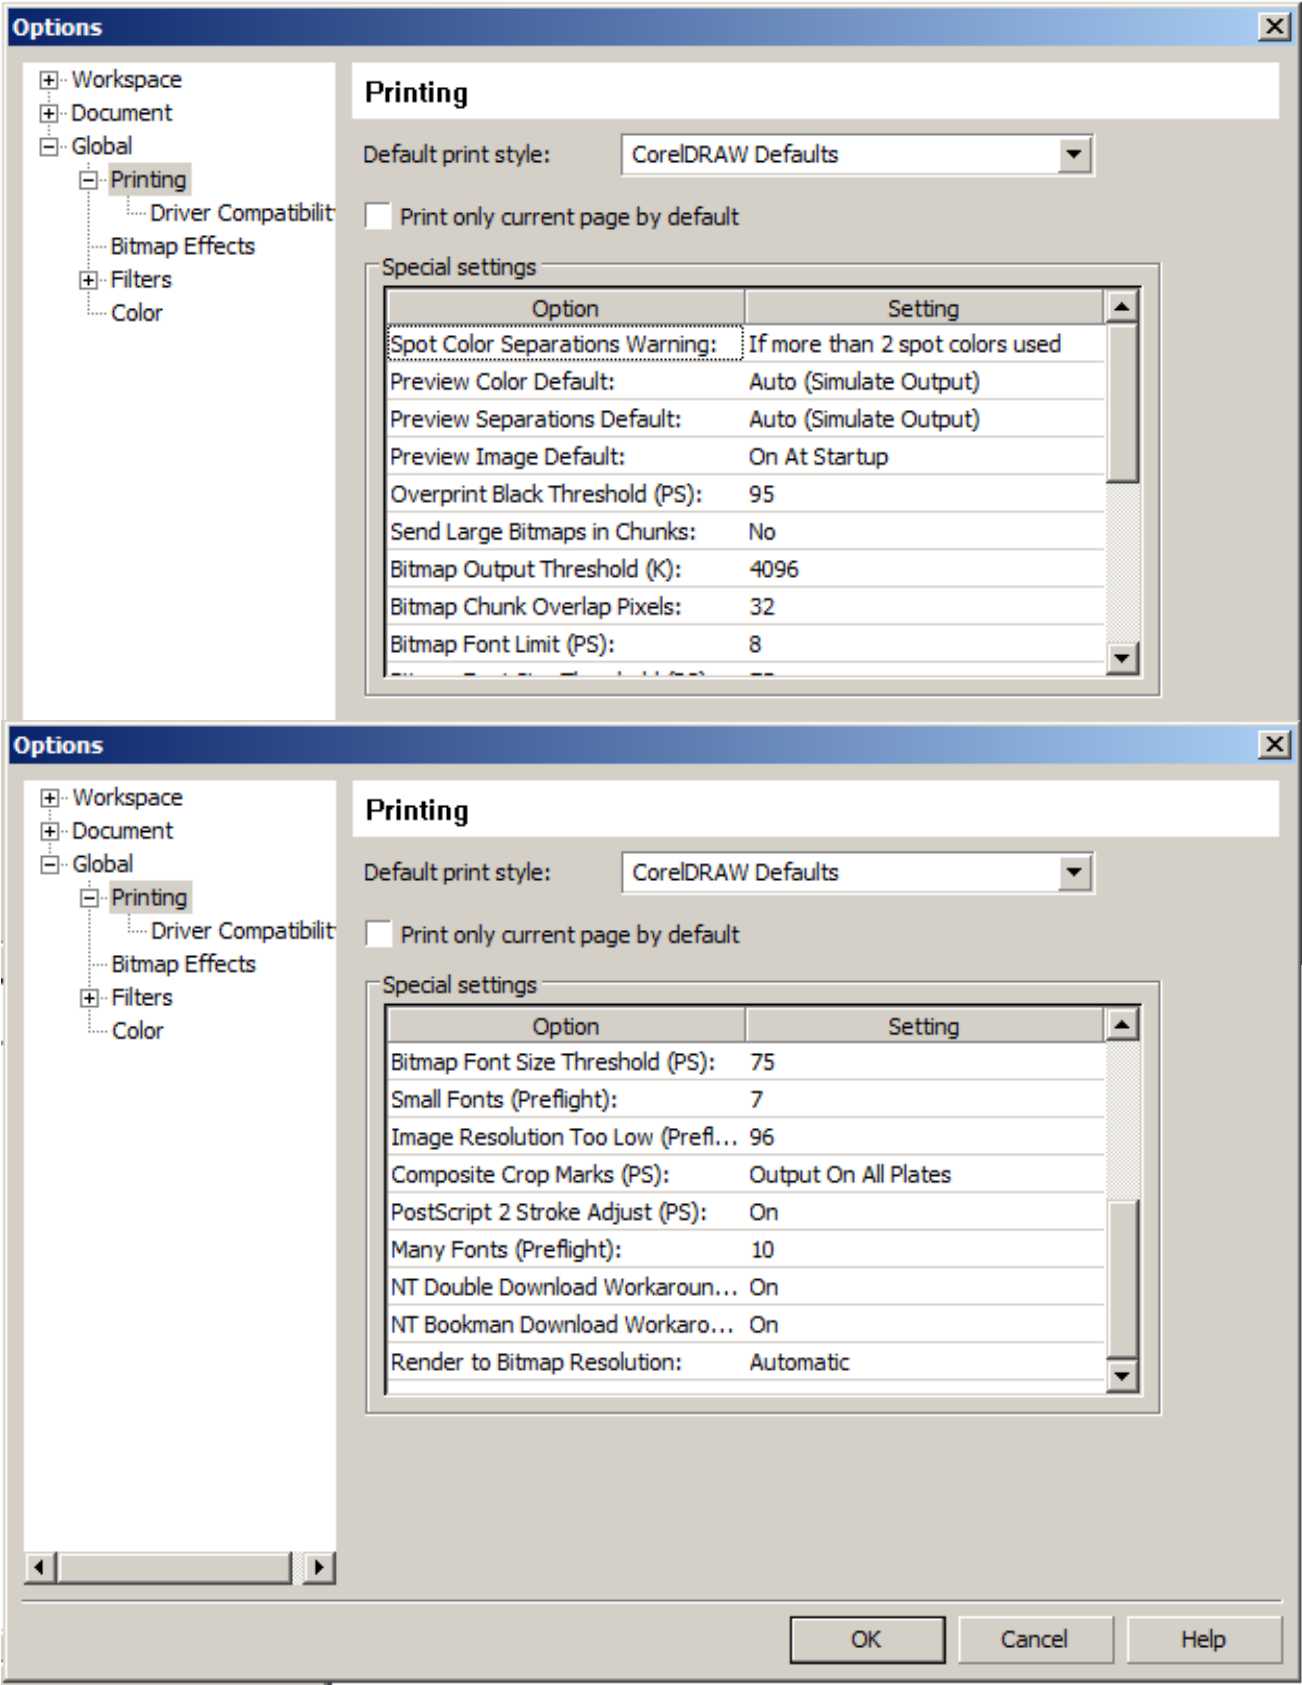Select Bitmap Chunk Overlap Pixels row
The height and width of the screenshot is (1685, 1302).
746,607
